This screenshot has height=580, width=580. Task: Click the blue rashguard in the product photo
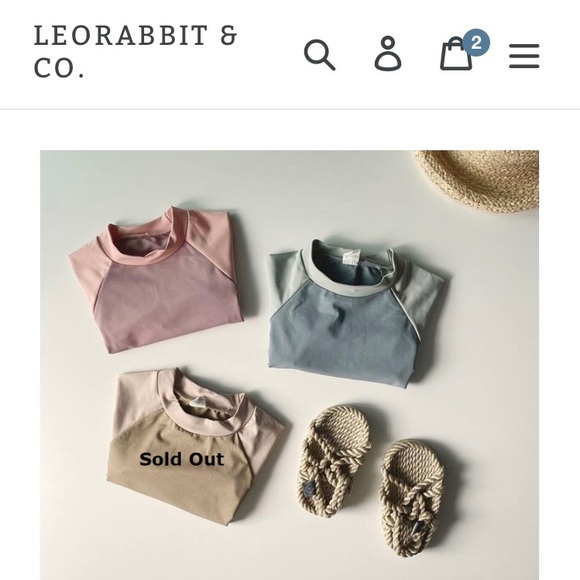pyautogui.click(x=358, y=313)
